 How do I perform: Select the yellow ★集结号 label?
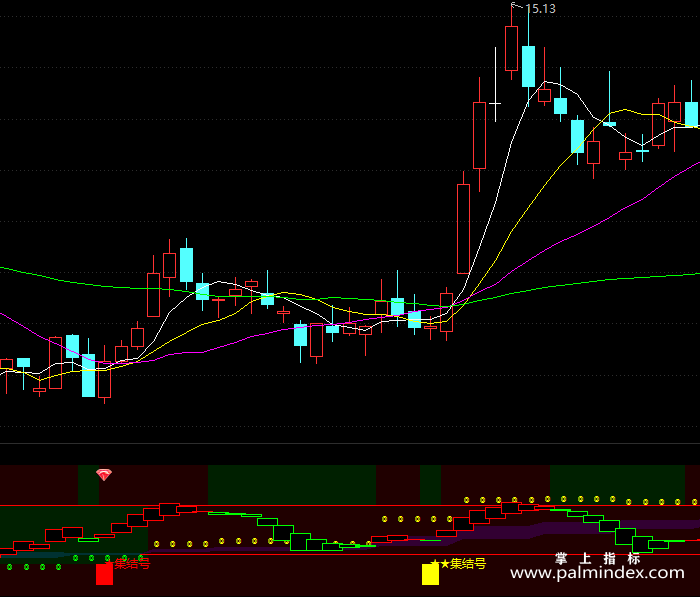(463, 564)
